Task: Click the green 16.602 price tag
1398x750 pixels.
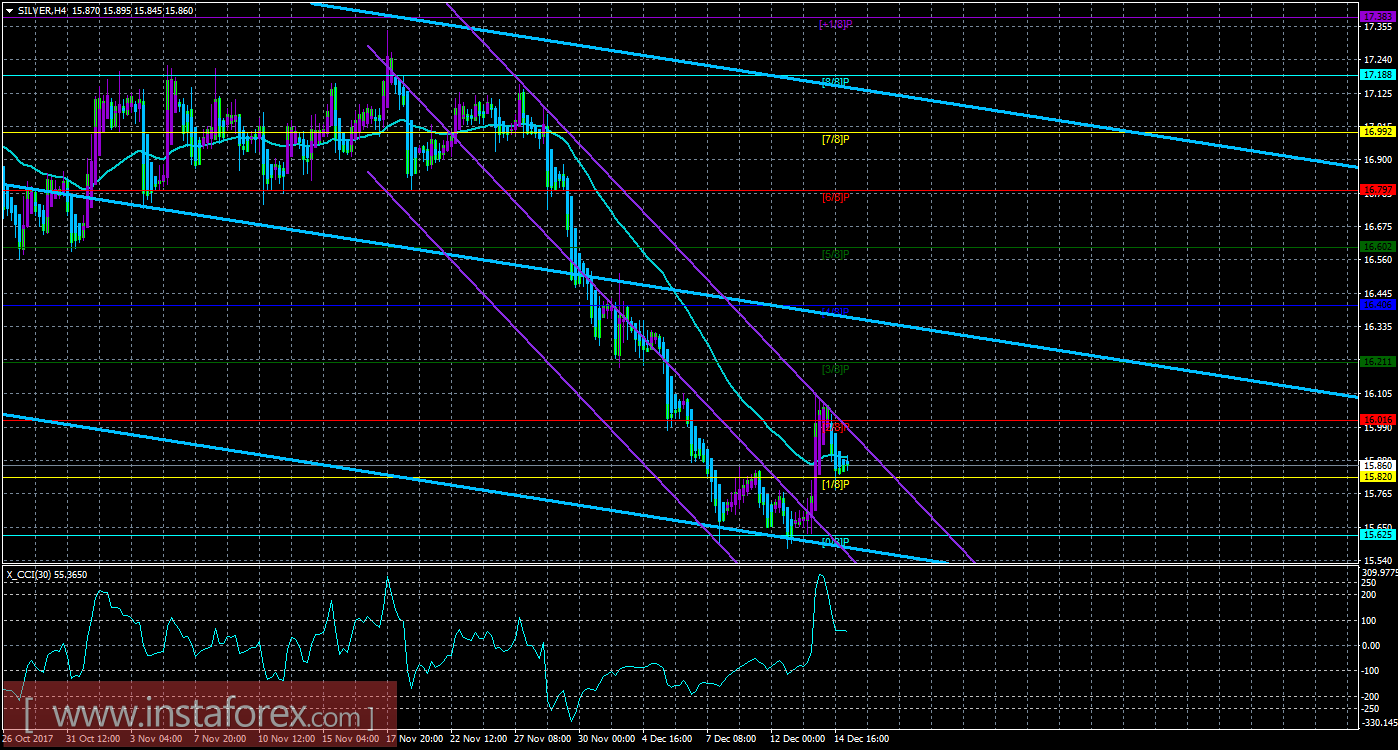Action: click(x=1377, y=246)
